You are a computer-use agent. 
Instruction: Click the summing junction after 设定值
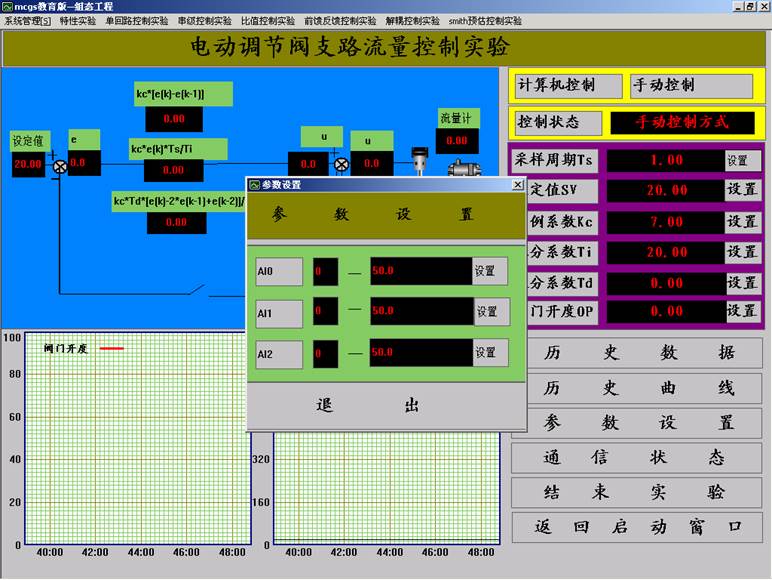coord(59,165)
